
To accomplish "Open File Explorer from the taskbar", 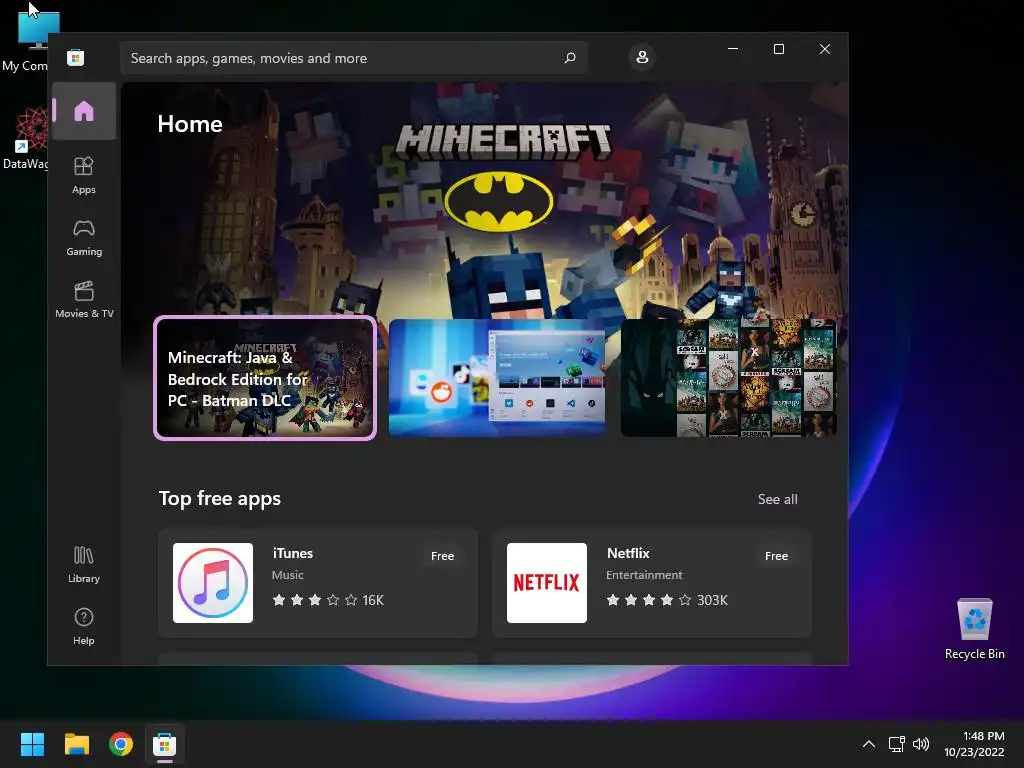I will [x=76, y=744].
